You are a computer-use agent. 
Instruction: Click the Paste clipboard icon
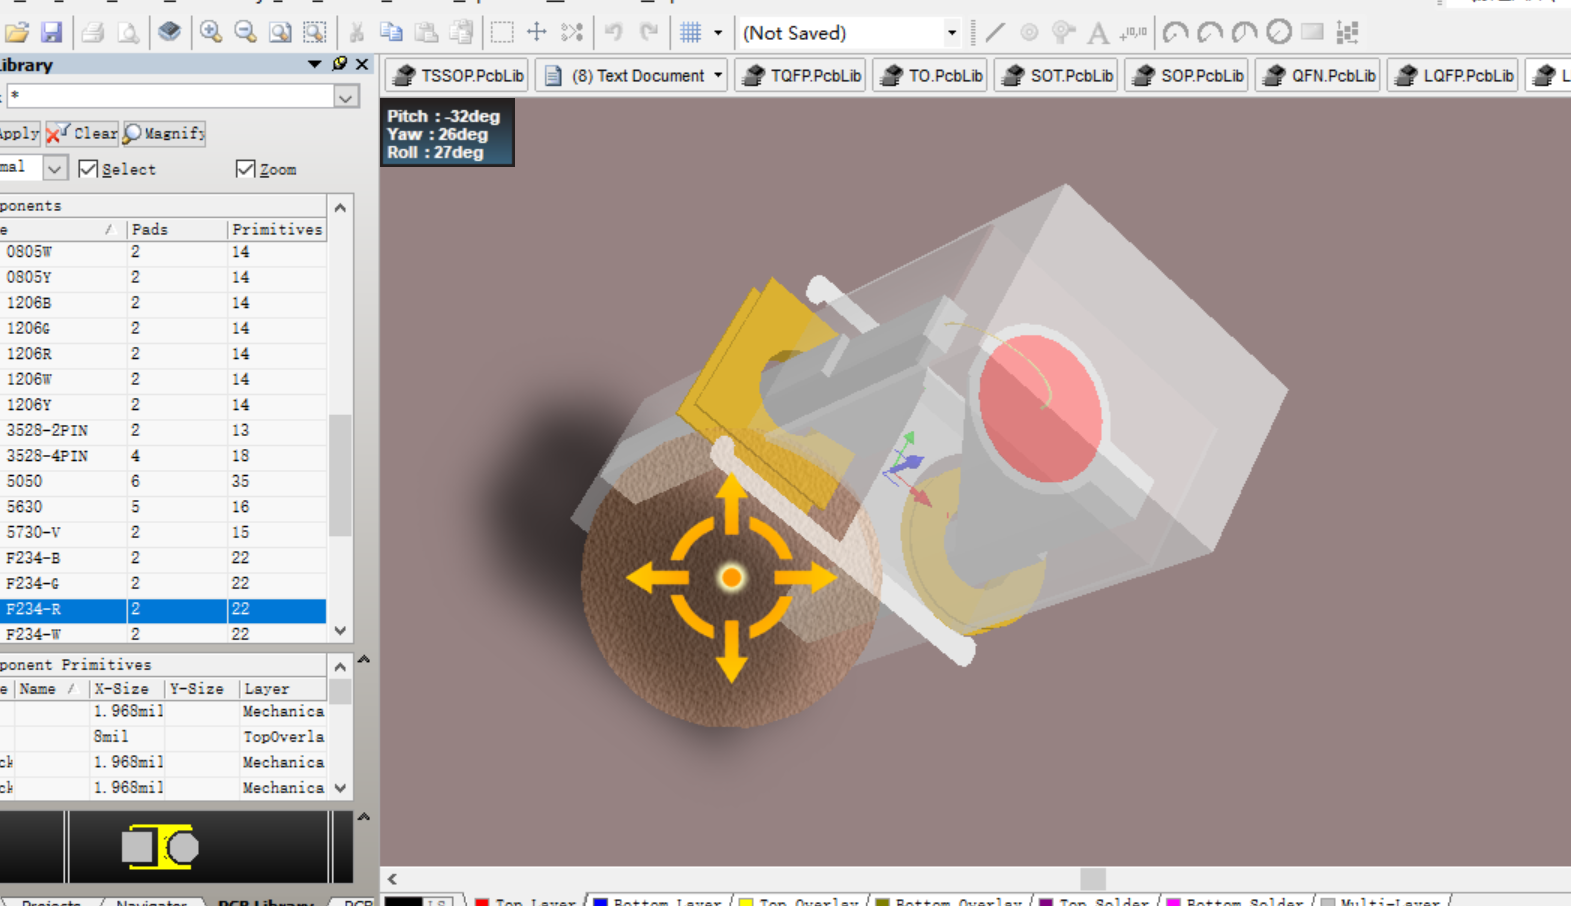pos(426,33)
